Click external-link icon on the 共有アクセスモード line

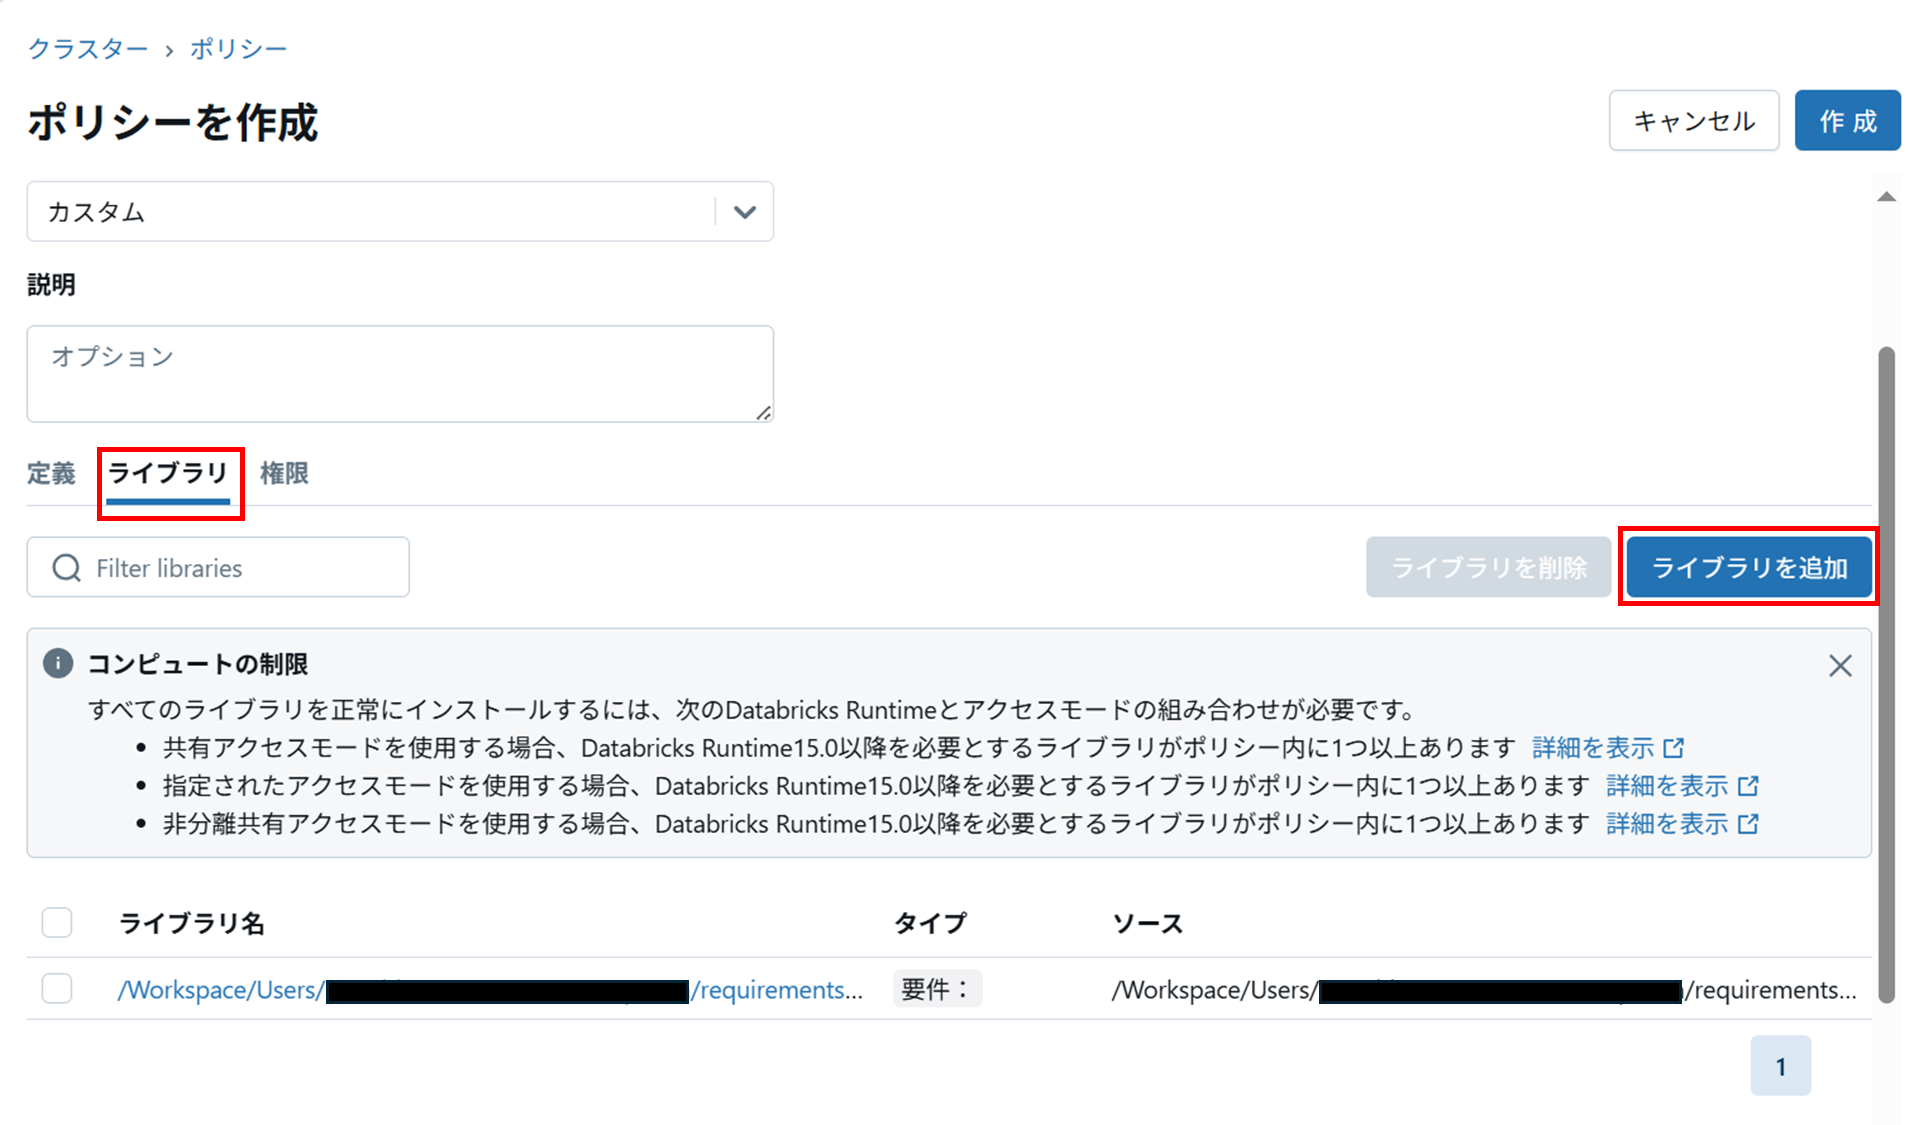(x=1674, y=748)
